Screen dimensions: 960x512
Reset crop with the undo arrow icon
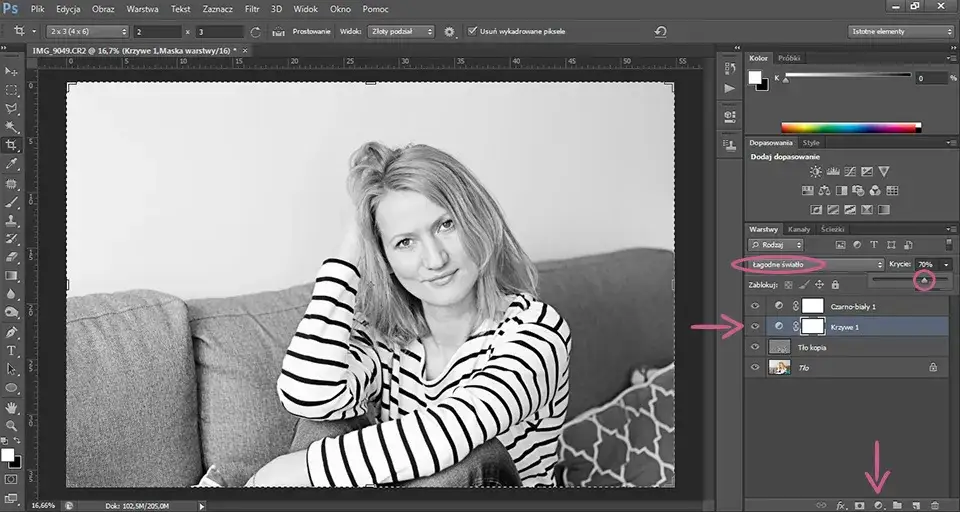(660, 31)
